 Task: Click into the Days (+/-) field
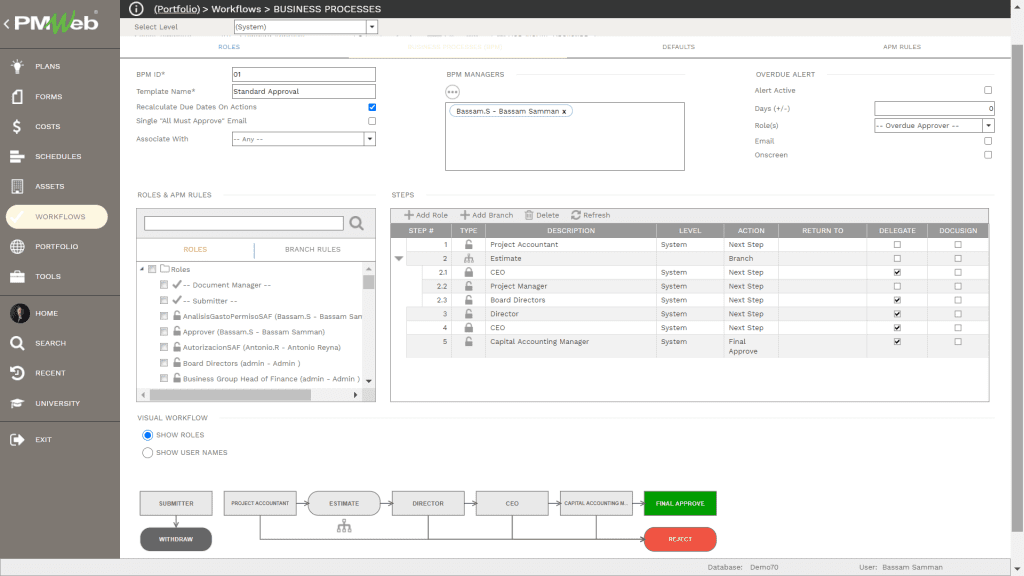click(x=934, y=108)
